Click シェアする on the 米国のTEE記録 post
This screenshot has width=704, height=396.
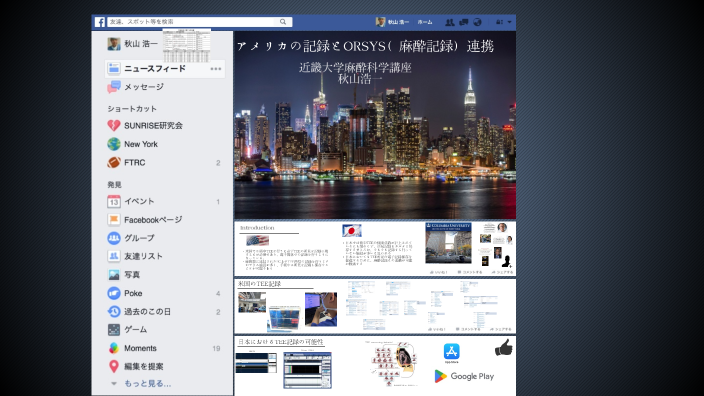click(501, 329)
